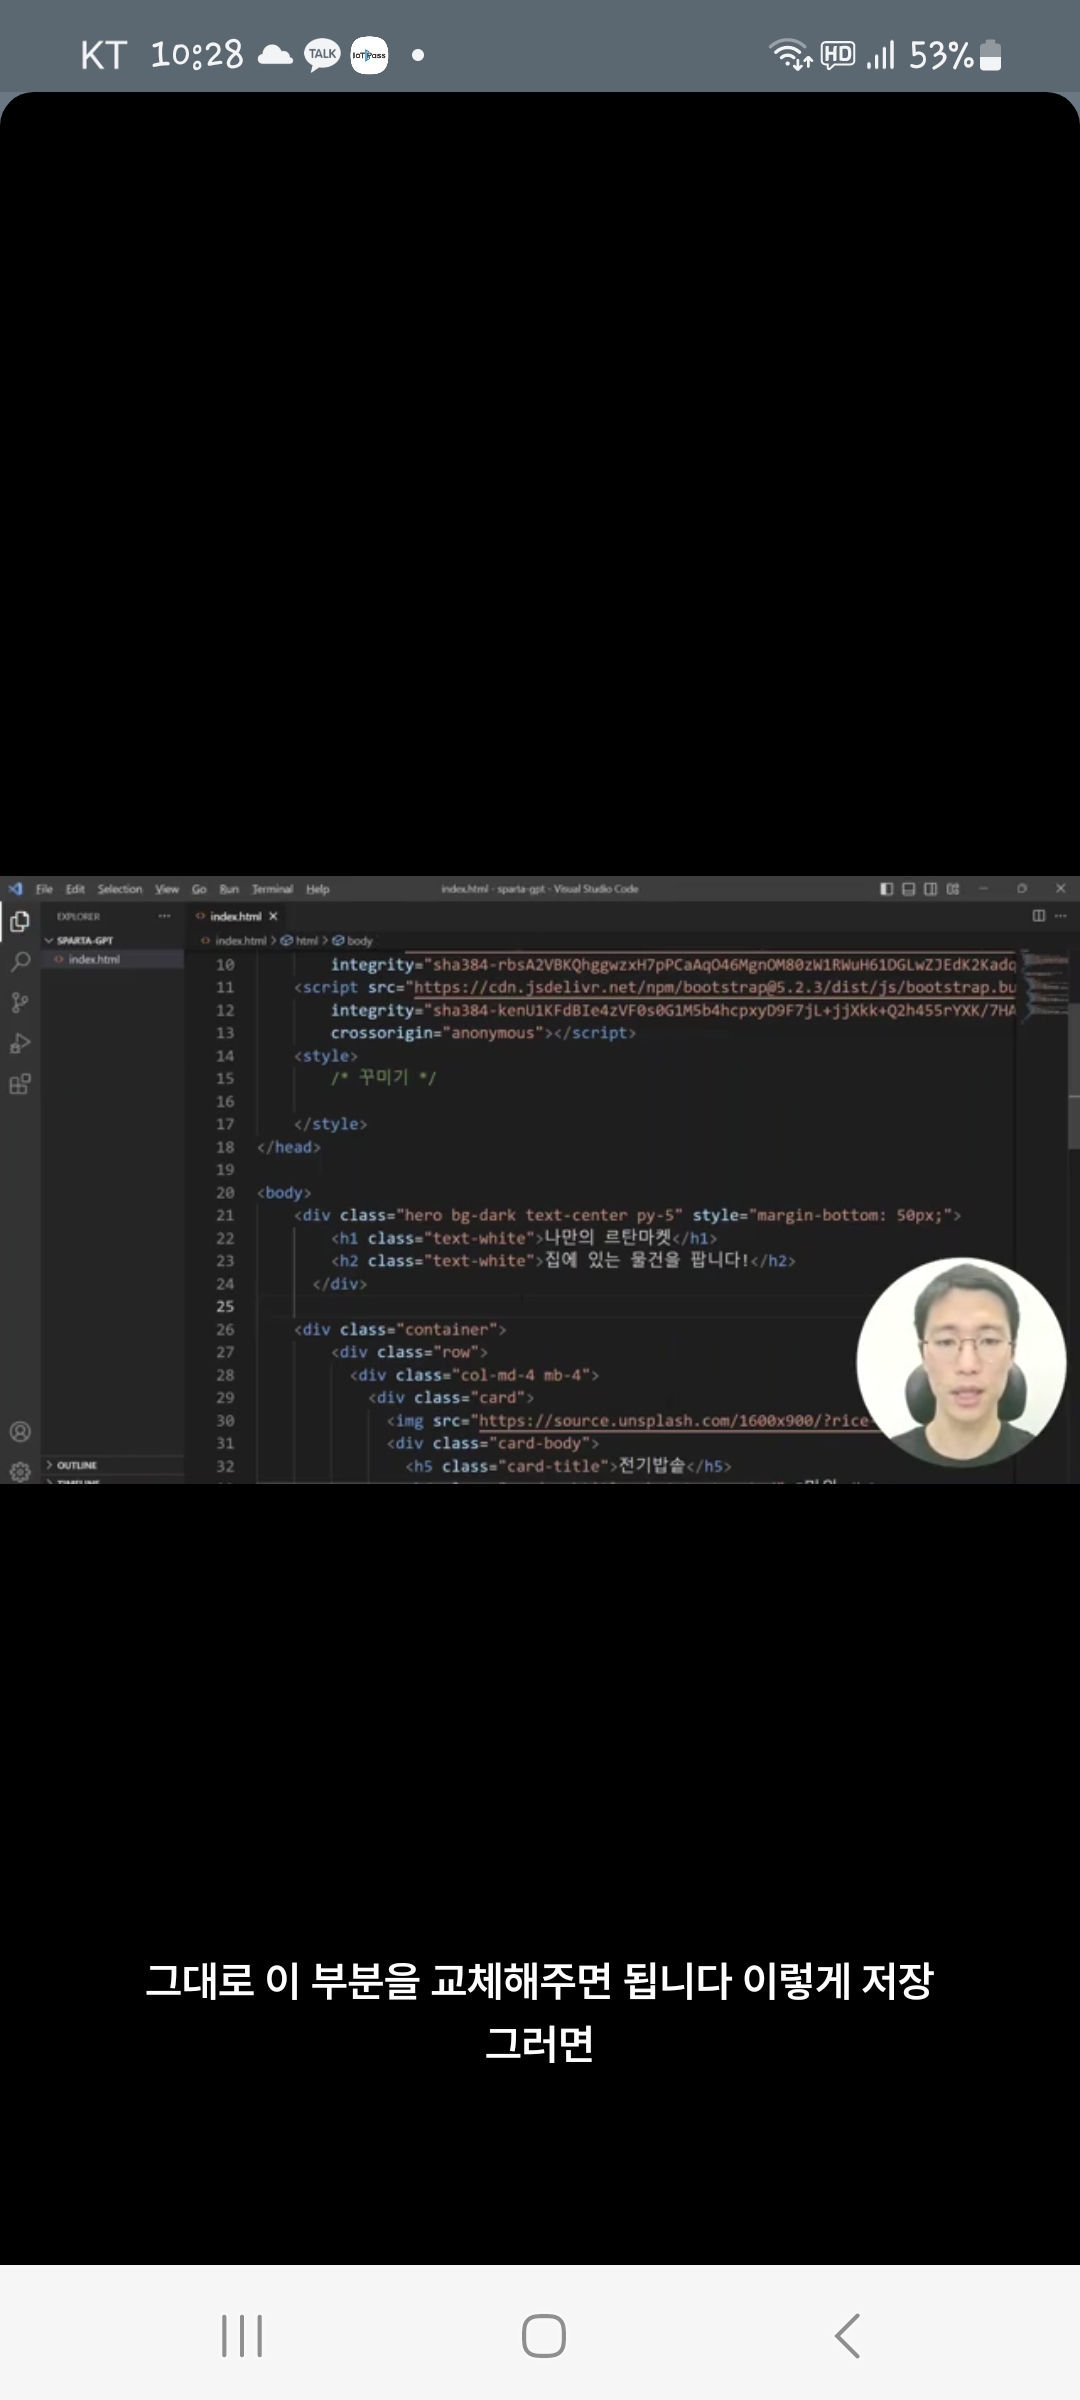Click the div class="card-body" line
The image size is (1080, 2400).
coord(492,1443)
